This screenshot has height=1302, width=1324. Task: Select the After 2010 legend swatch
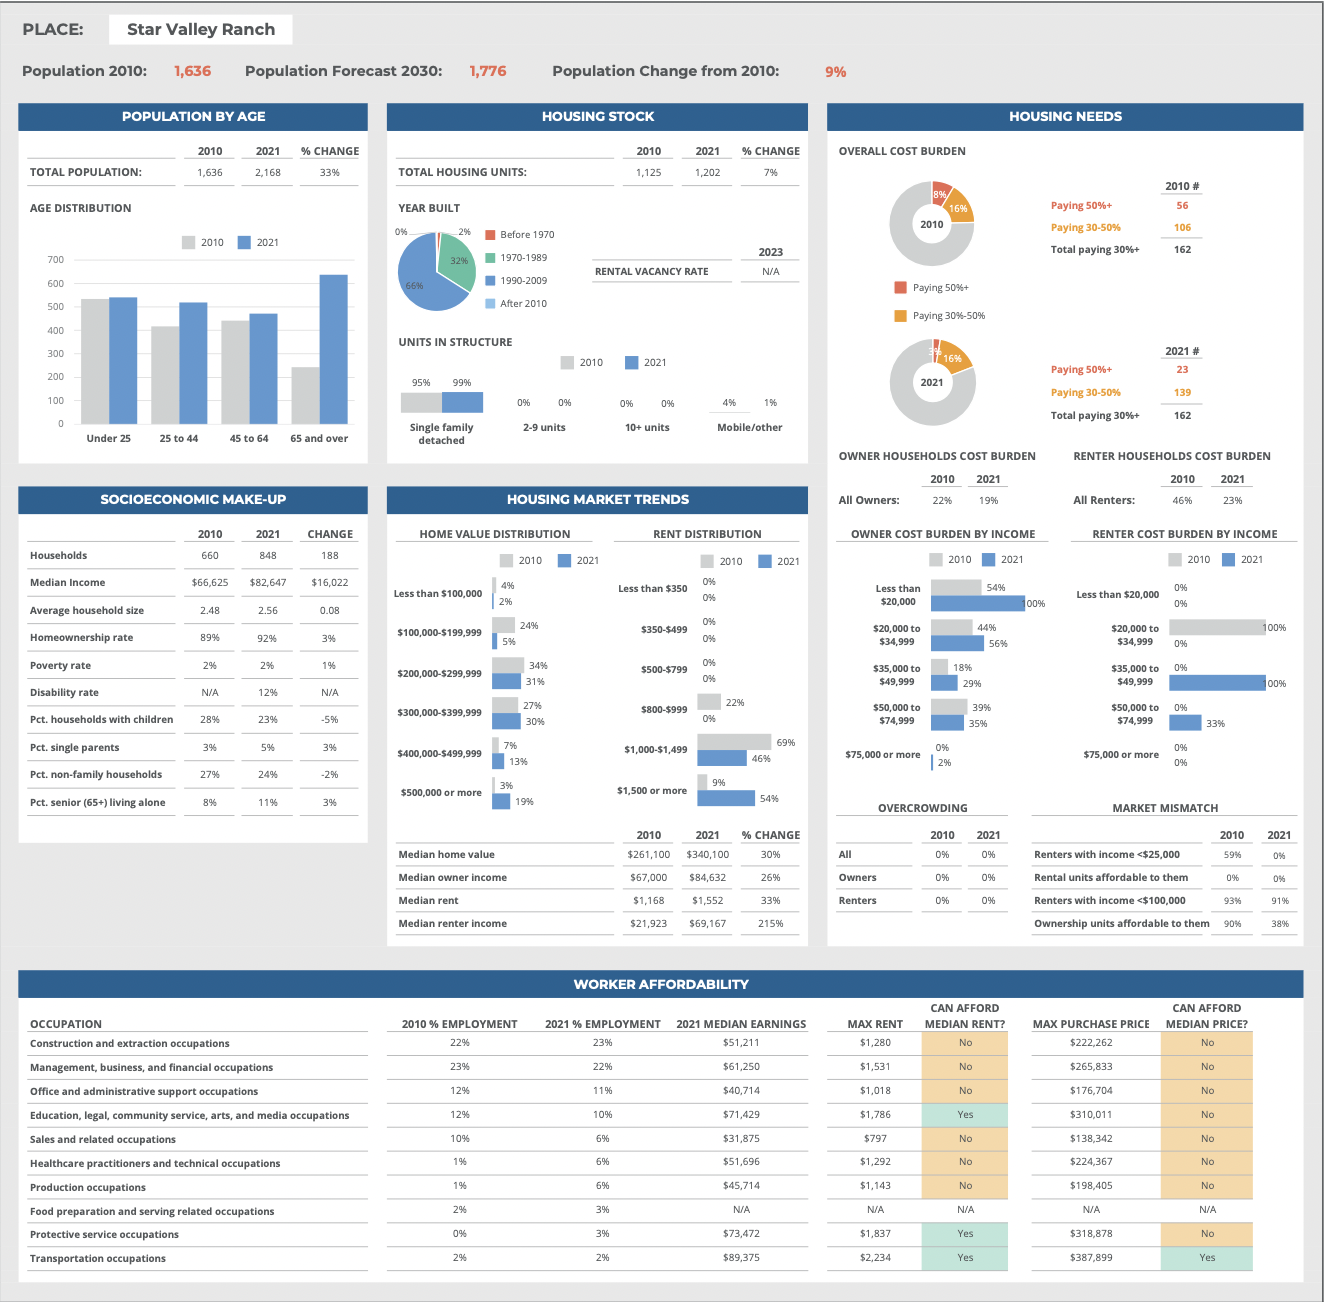coord(490,304)
